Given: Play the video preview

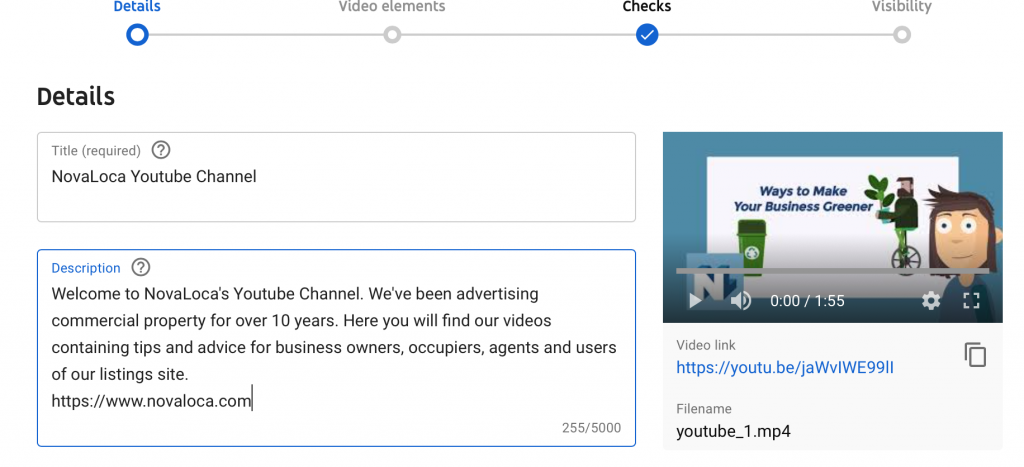Looking at the screenshot, I should click(x=696, y=300).
